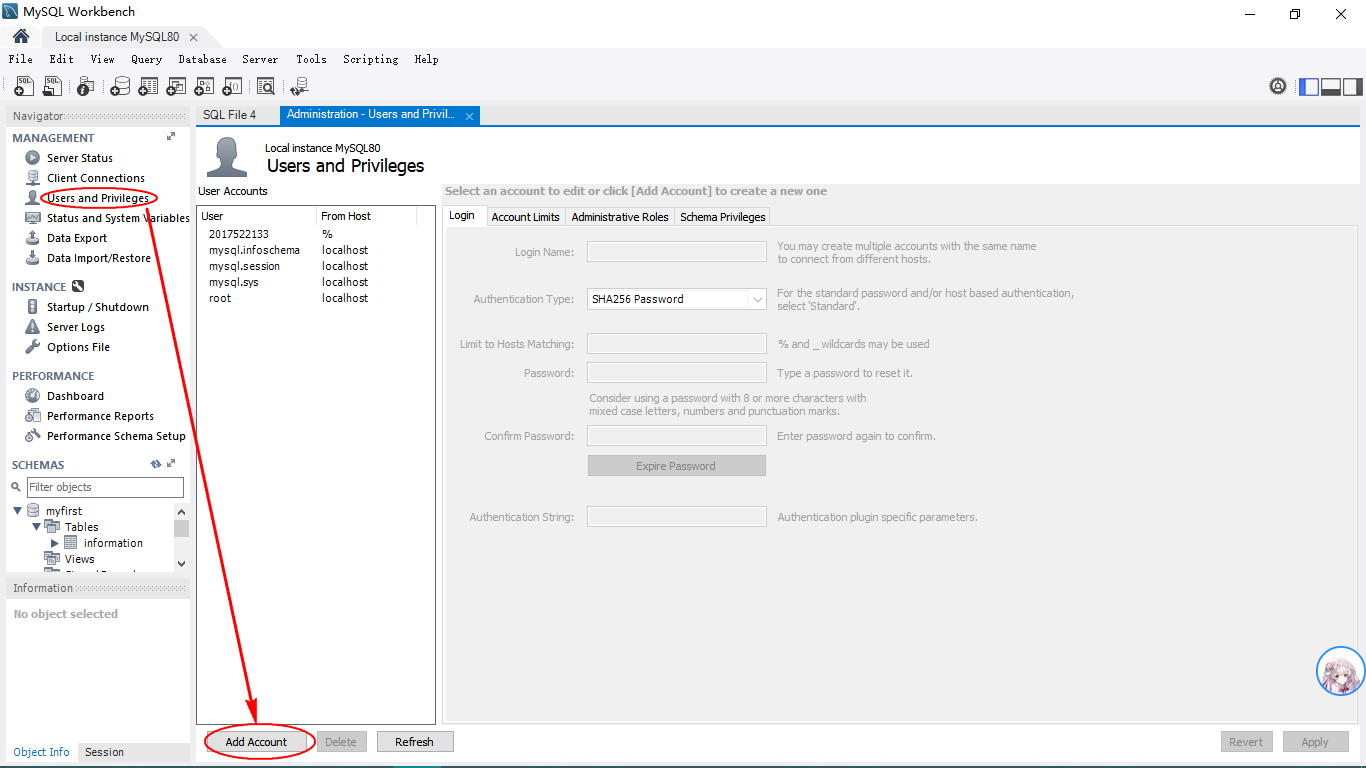Click the create new function icon
Screen dimensions: 1366x768
232,87
